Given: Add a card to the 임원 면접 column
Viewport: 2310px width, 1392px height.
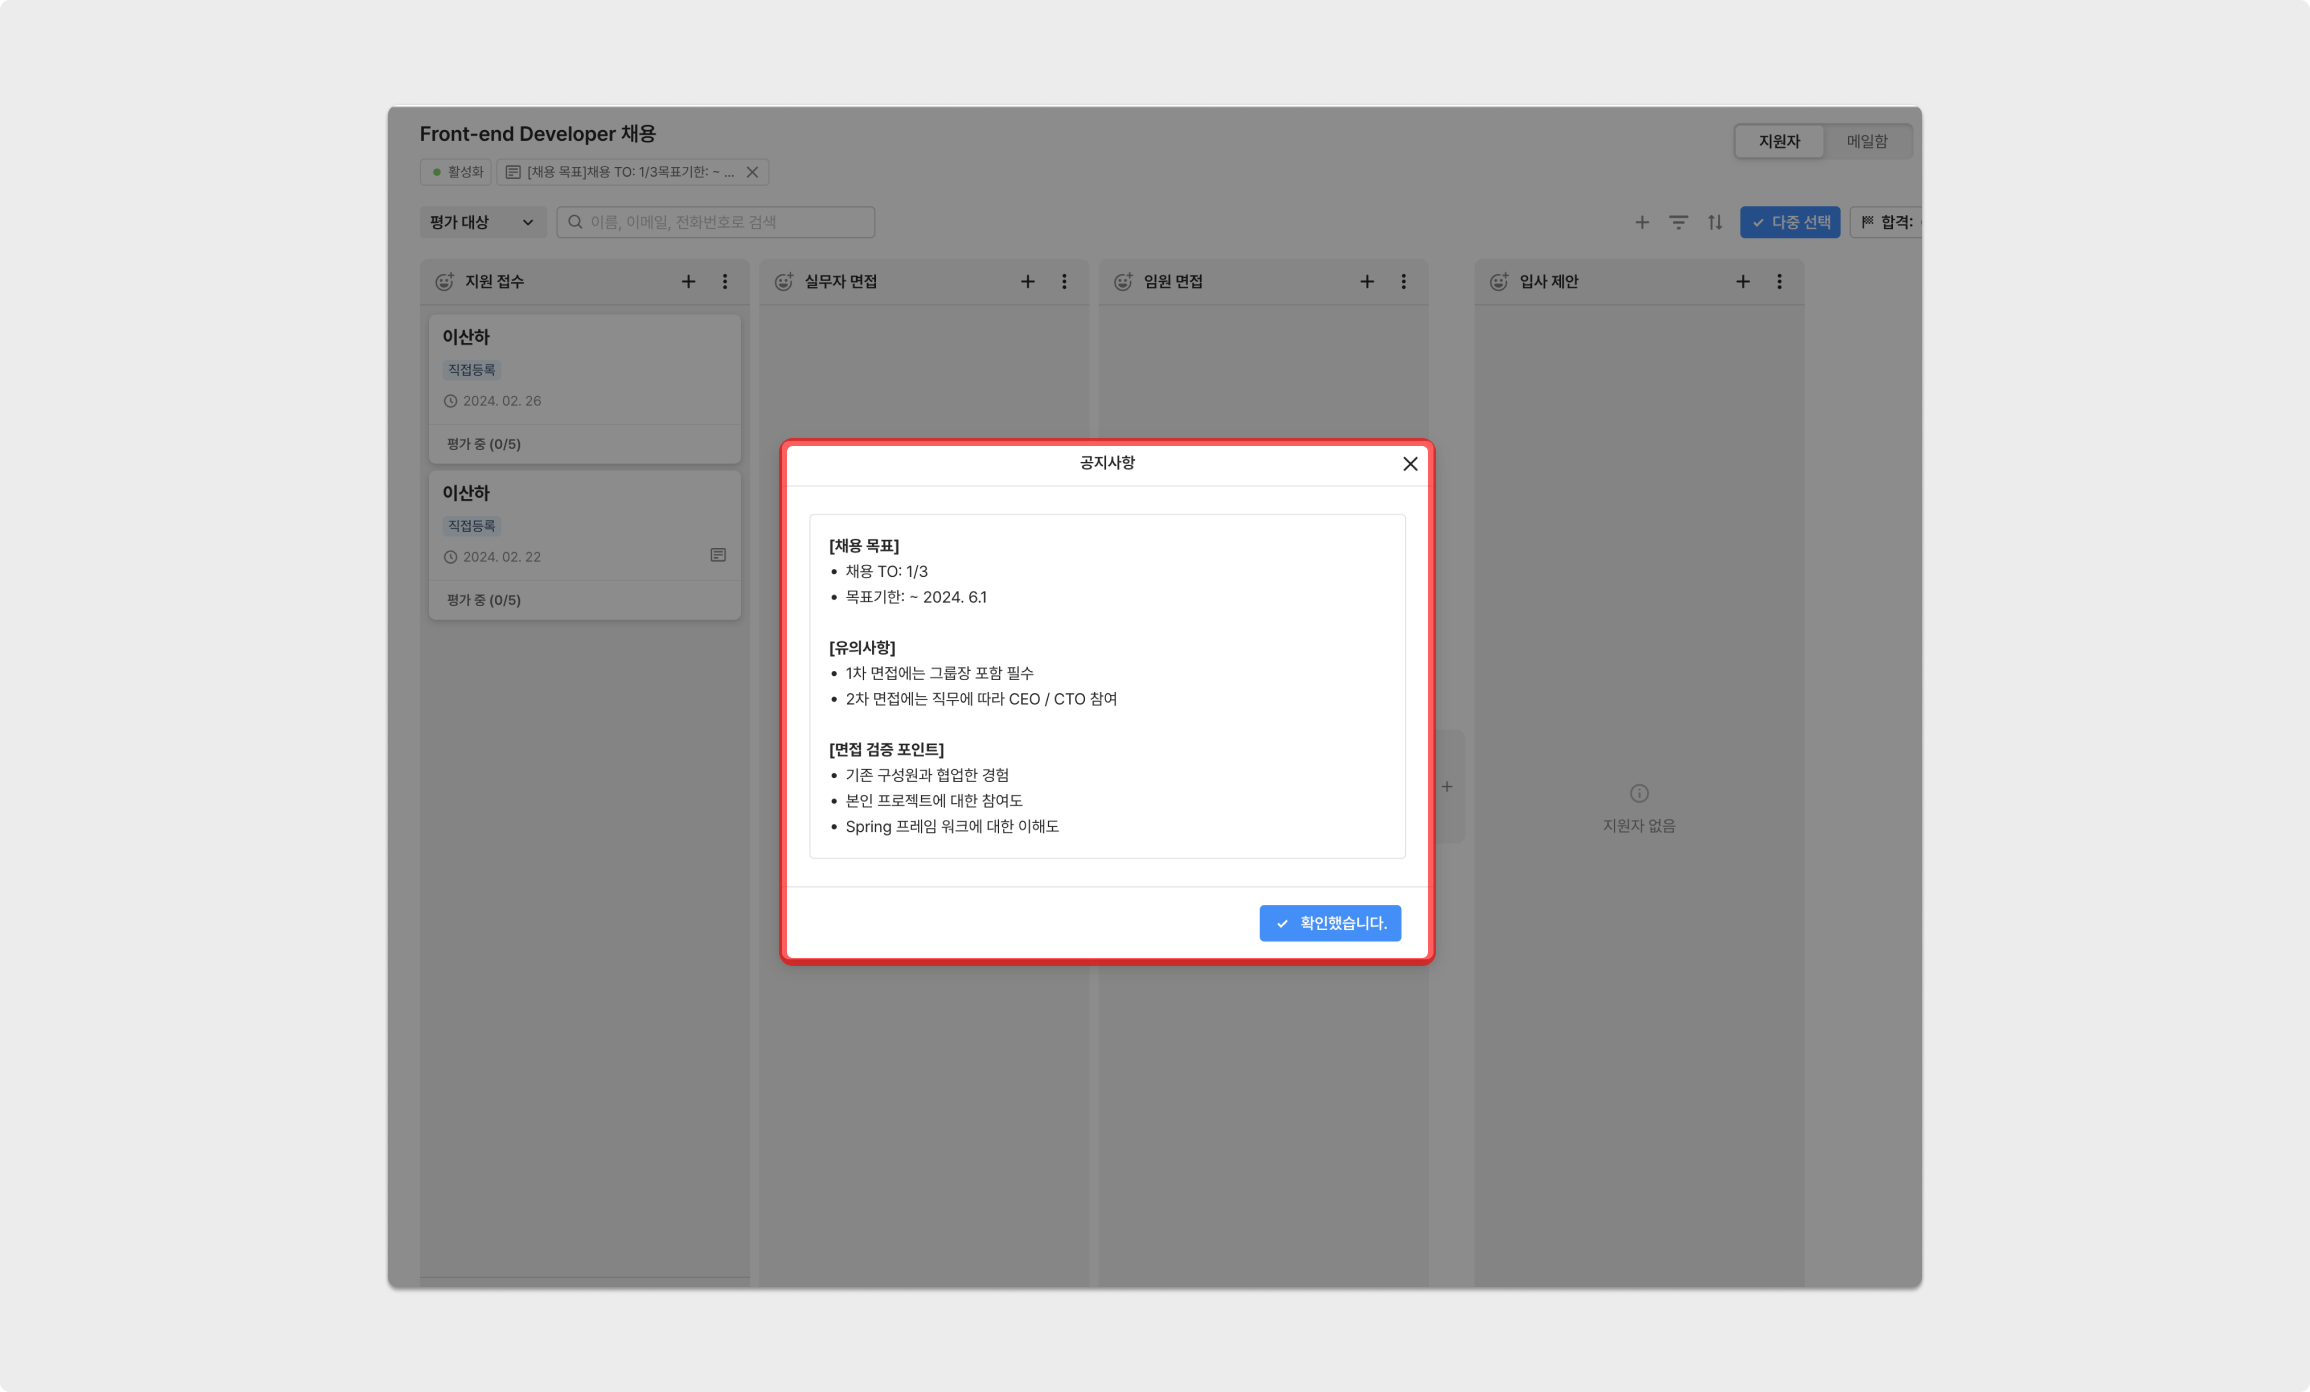Looking at the screenshot, I should point(1367,282).
